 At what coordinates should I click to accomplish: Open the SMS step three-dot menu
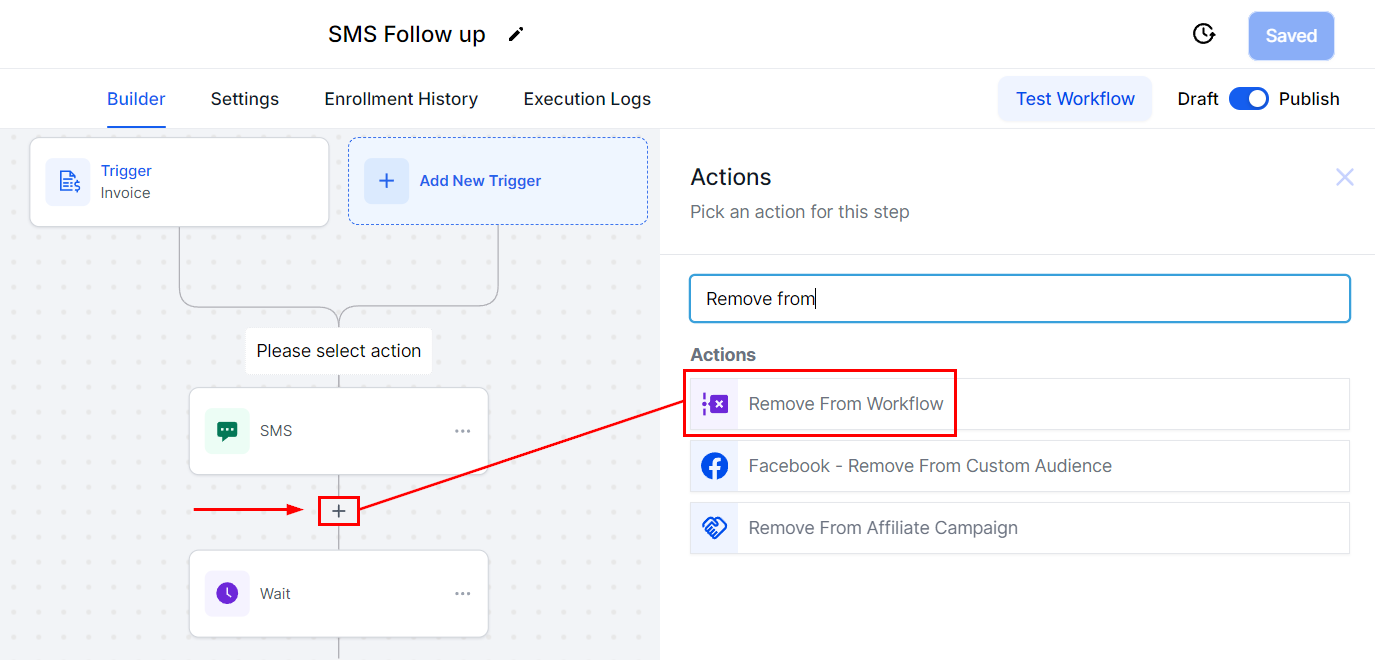tap(462, 431)
